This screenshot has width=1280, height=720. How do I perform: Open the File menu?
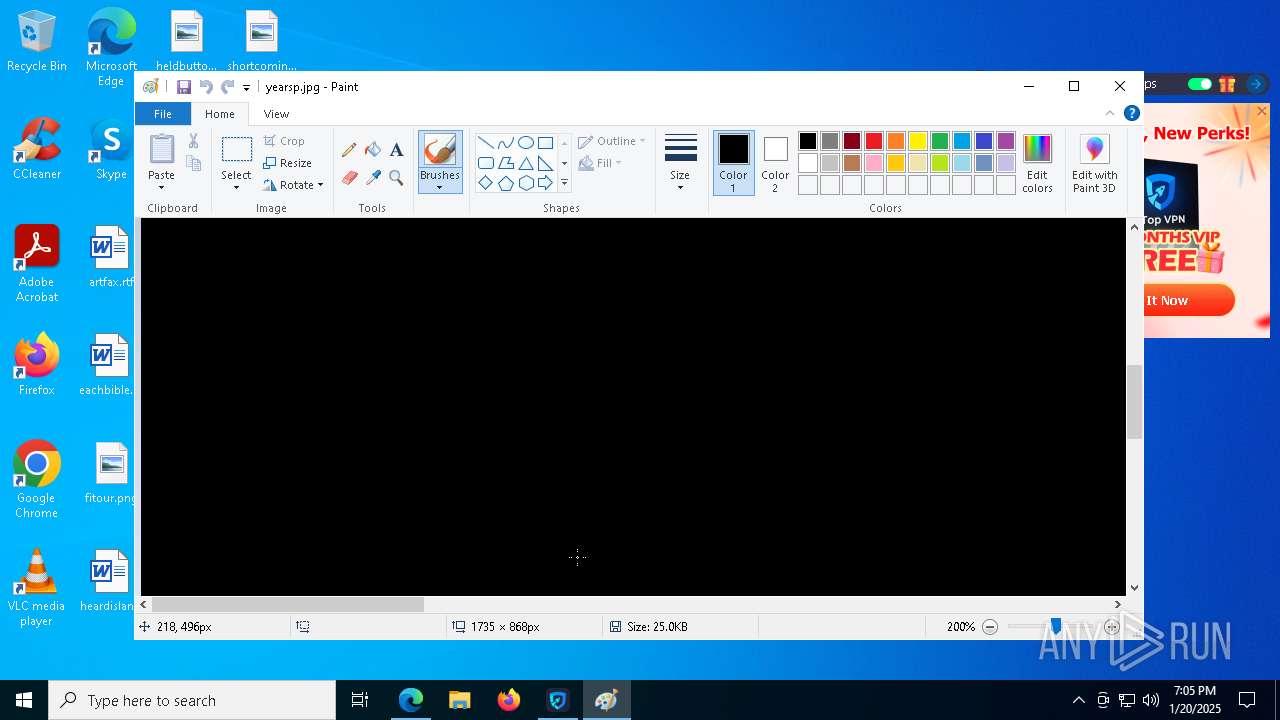[162, 114]
